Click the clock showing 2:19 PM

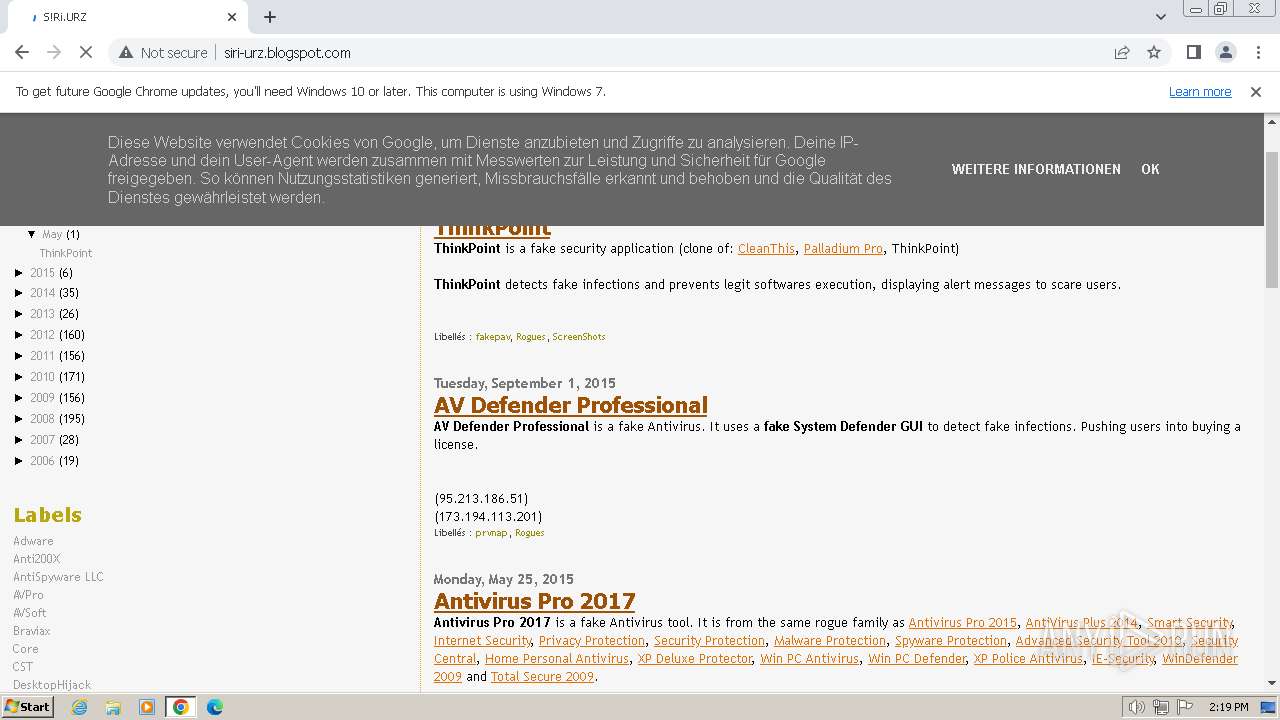coord(1228,707)
